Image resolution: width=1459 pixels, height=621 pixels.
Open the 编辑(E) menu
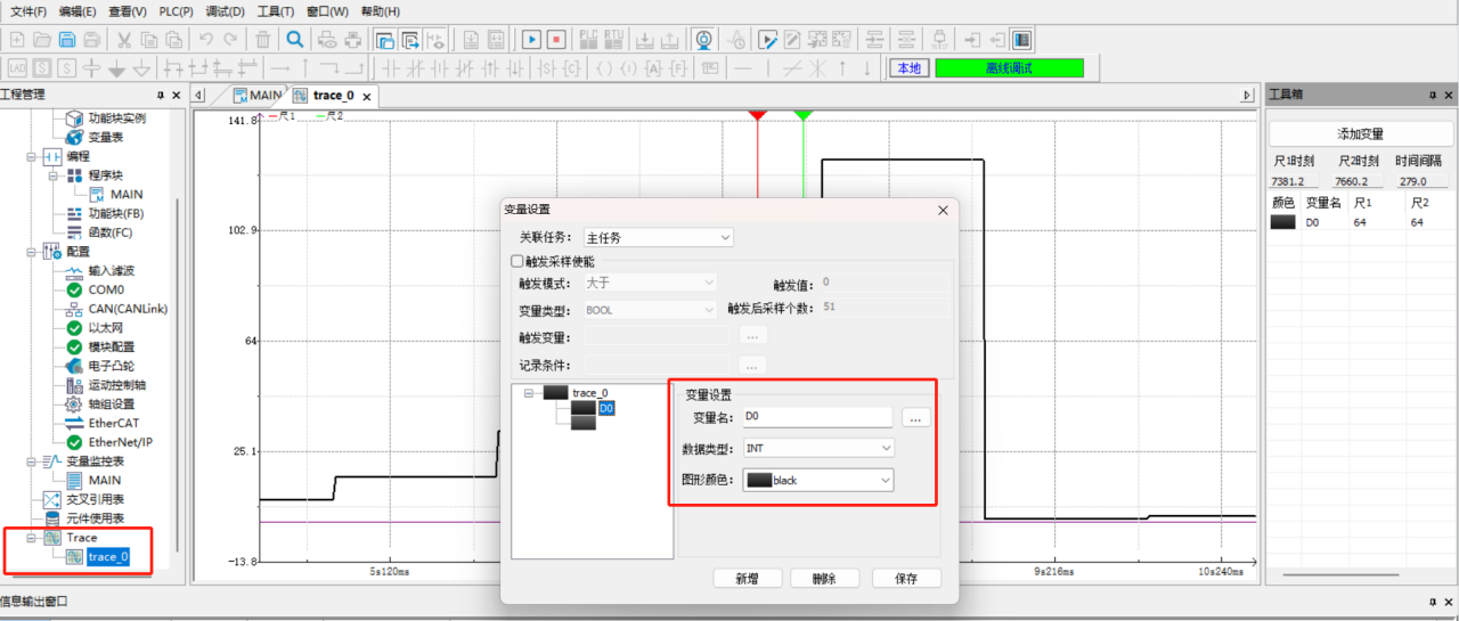77,11
